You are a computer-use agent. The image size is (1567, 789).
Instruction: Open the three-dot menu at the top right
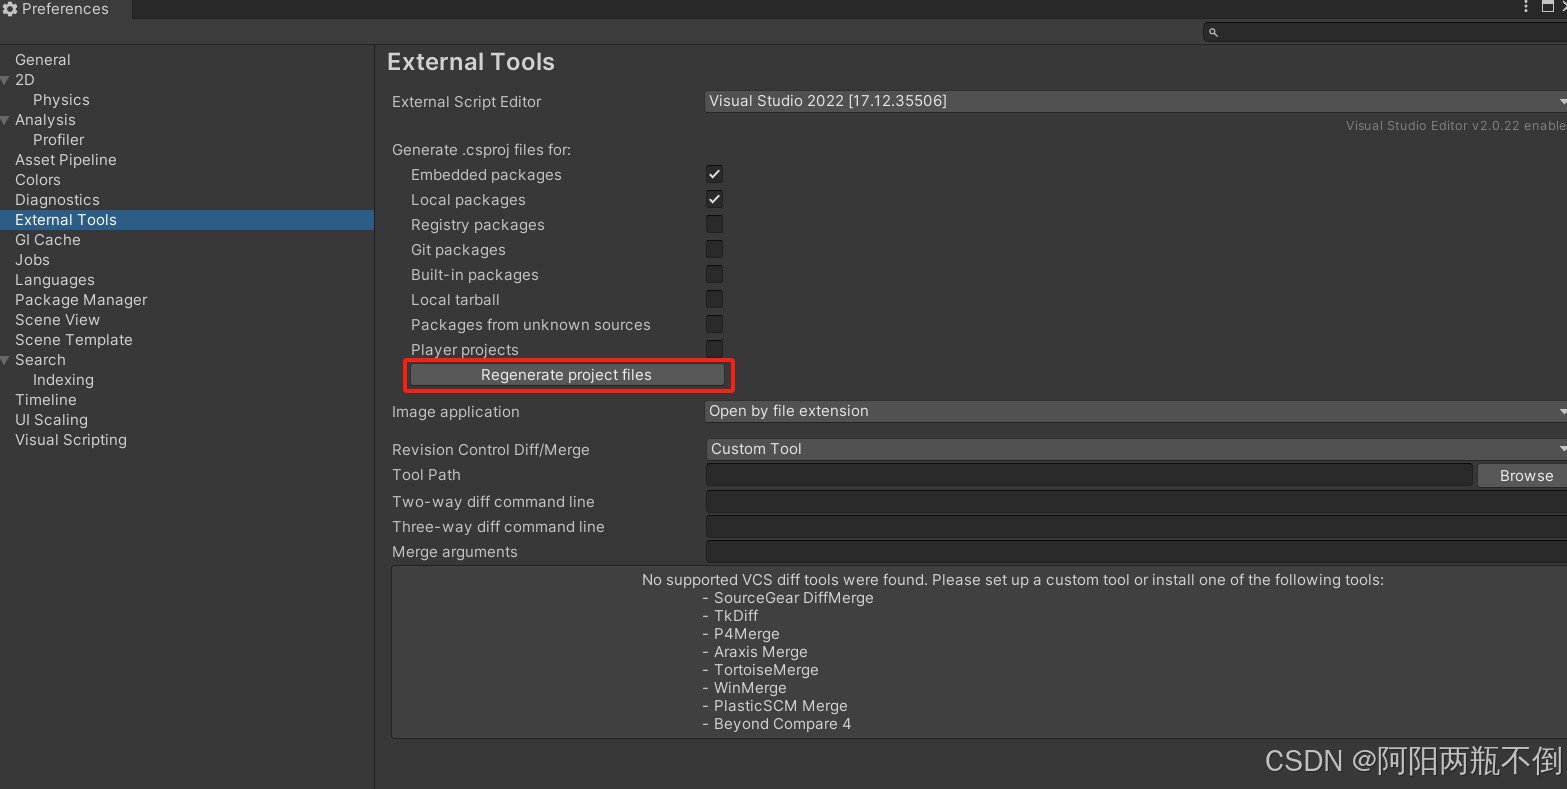pyautogui.click(x=1524, y=7)
